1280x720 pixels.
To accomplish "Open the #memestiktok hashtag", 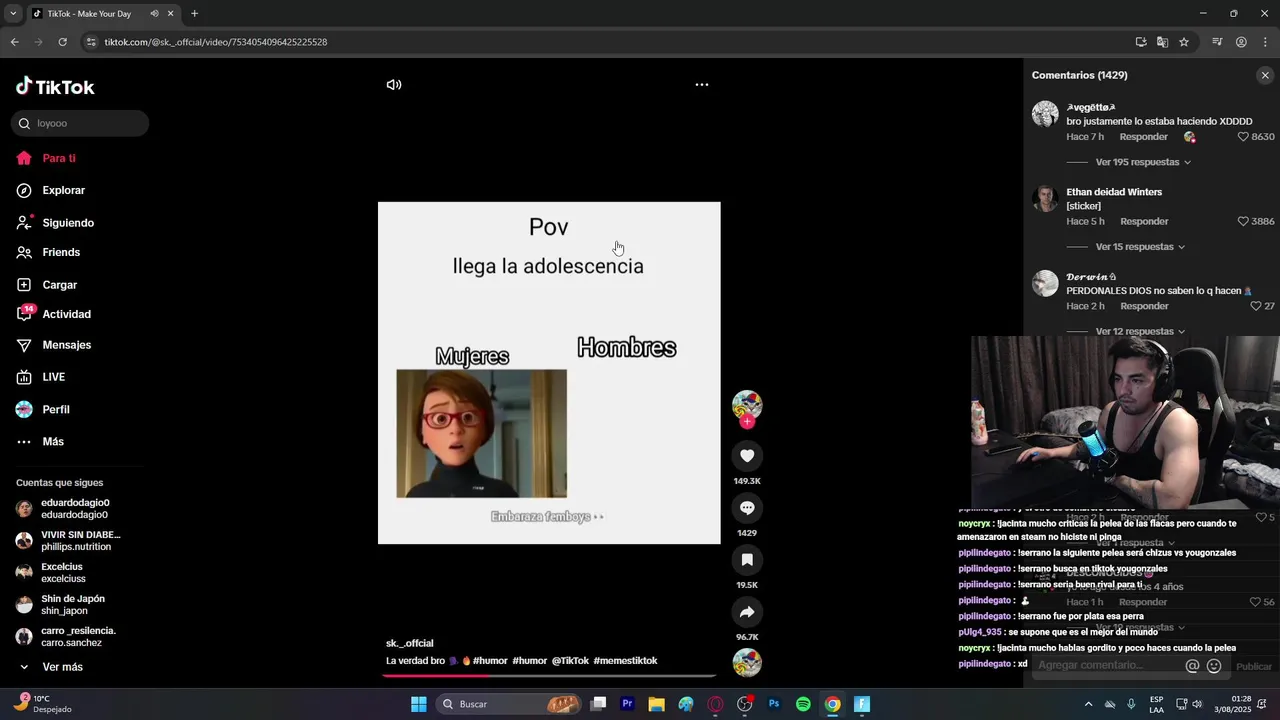I will [625, 661].
